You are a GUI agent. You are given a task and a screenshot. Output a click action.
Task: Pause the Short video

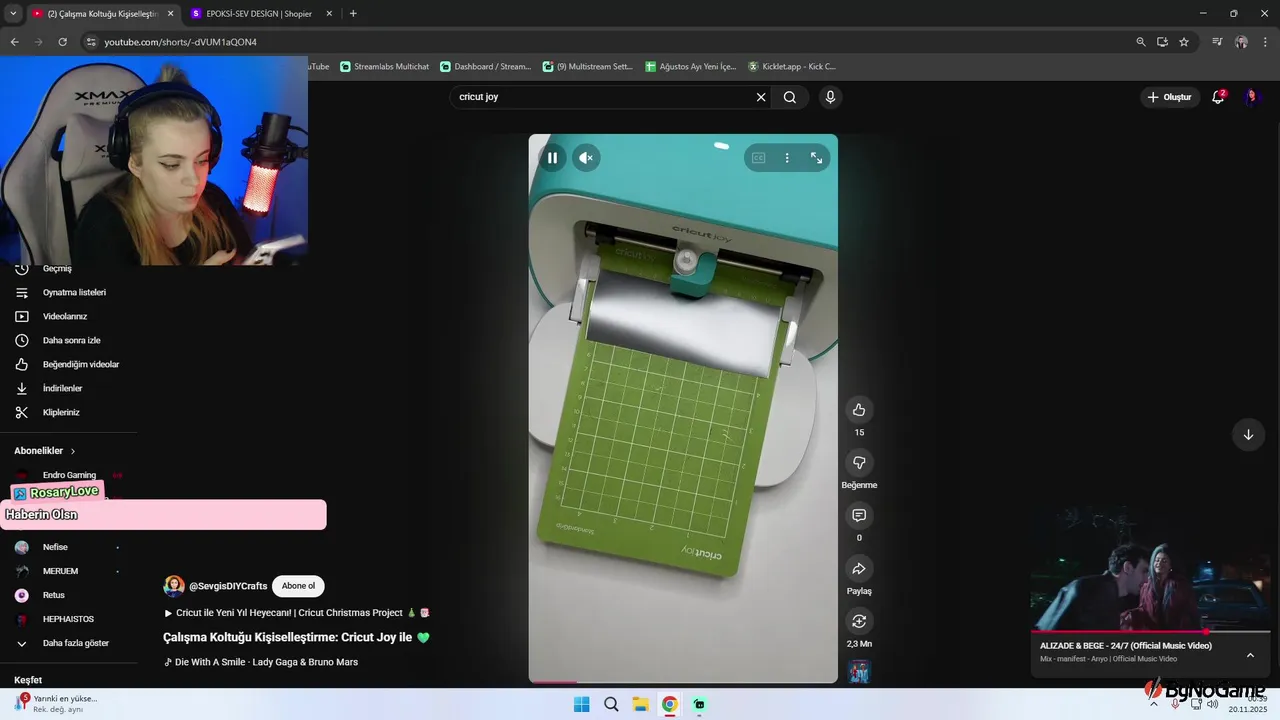[552, 157]
